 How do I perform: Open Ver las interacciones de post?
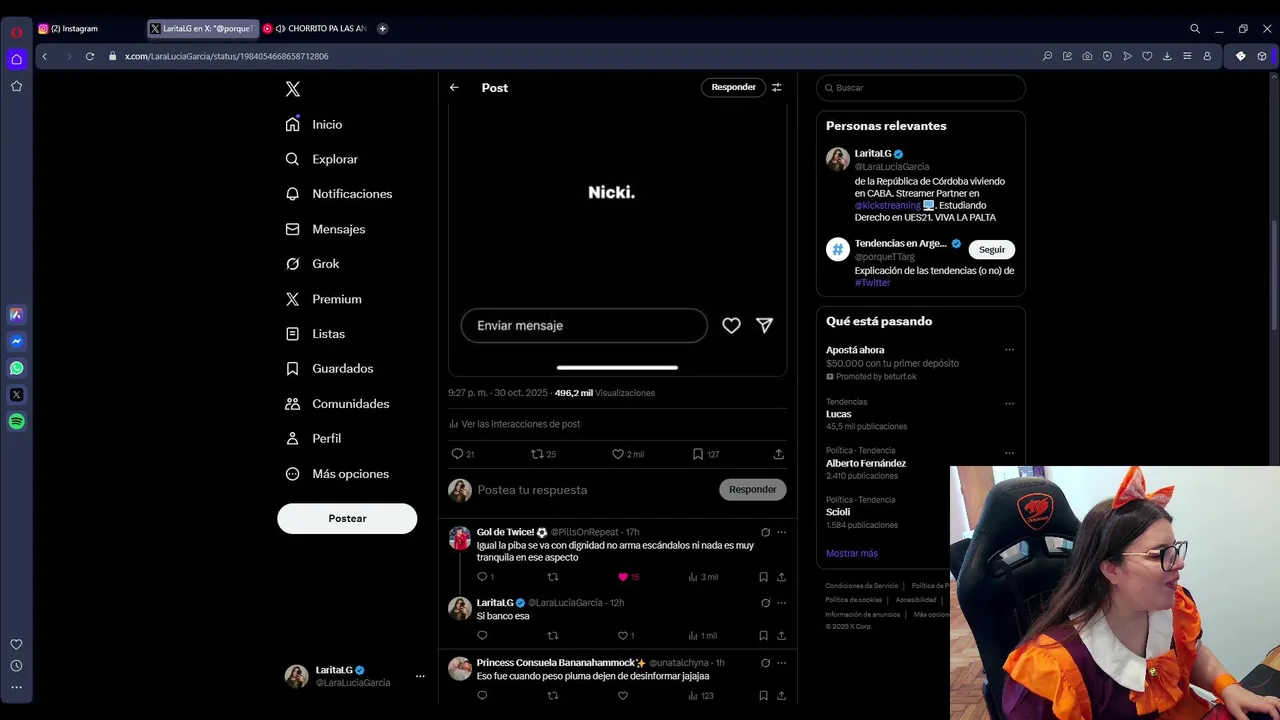pyautogui.click(x=515, y=424)
